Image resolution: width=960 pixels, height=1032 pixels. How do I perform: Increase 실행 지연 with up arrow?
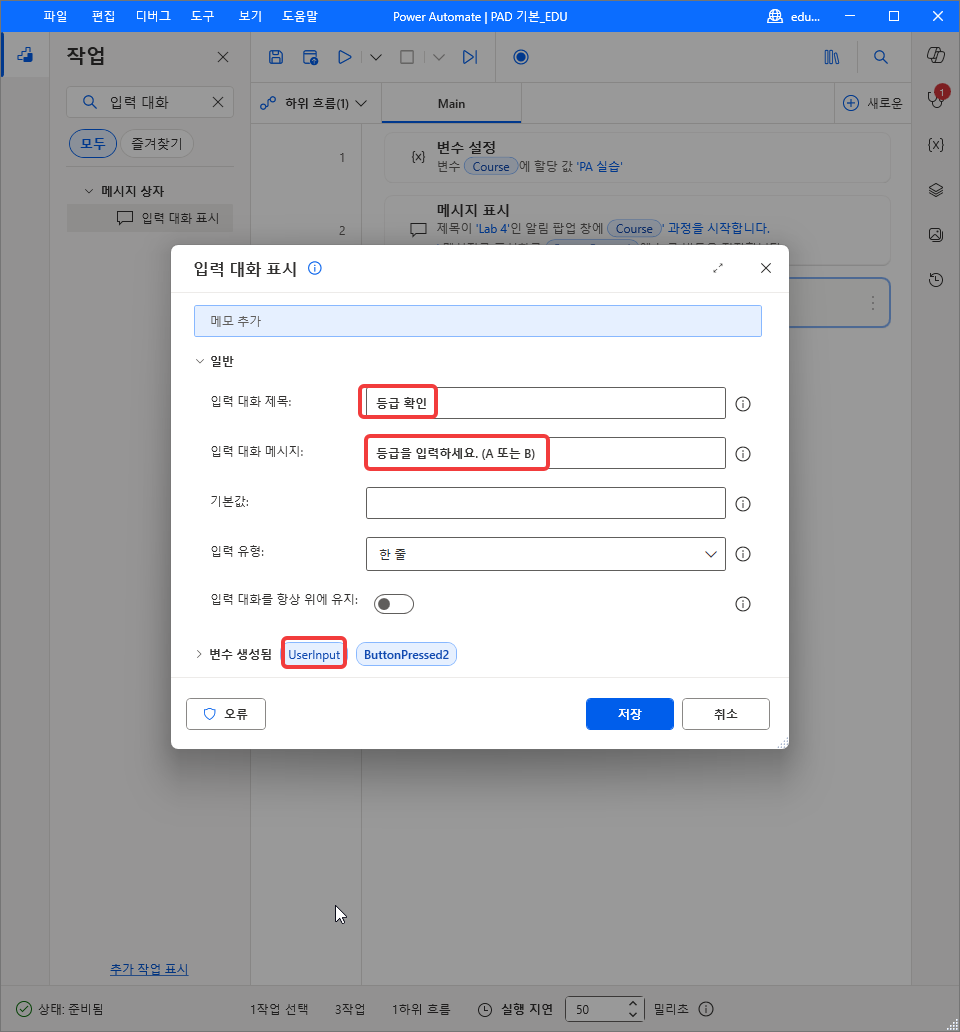(x=632, y=1003)
